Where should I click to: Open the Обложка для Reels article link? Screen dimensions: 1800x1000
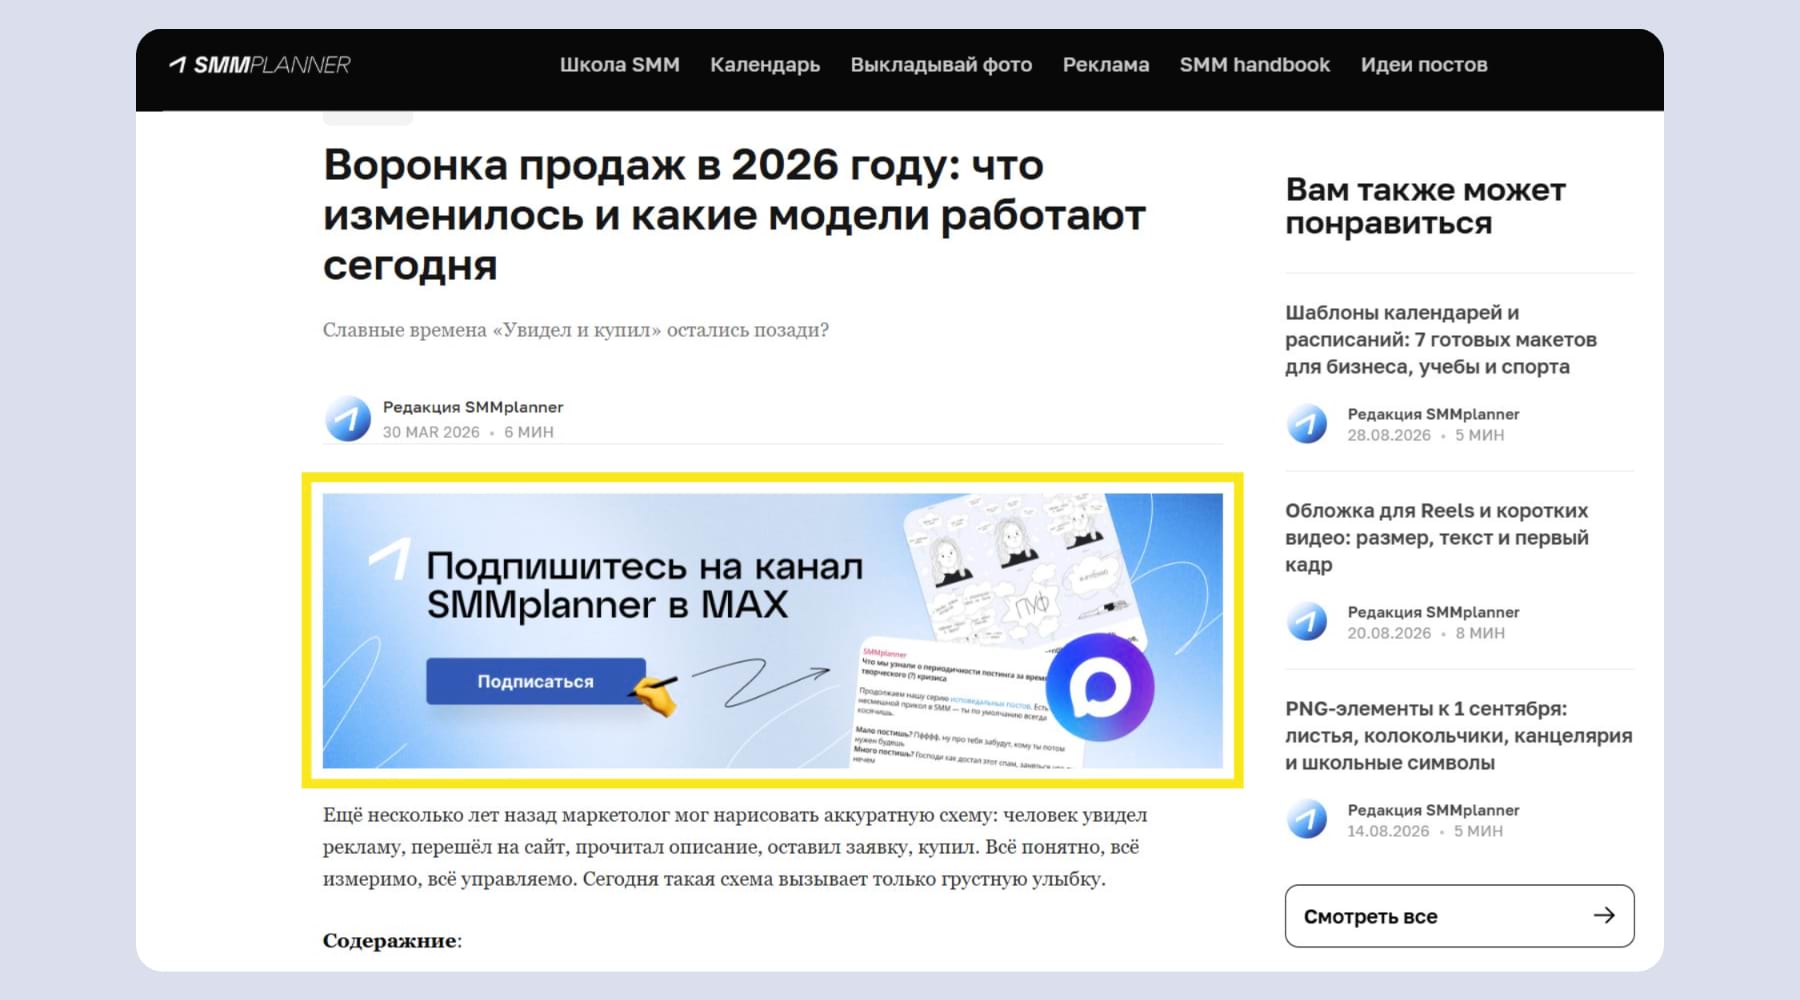pos(1436,538)
